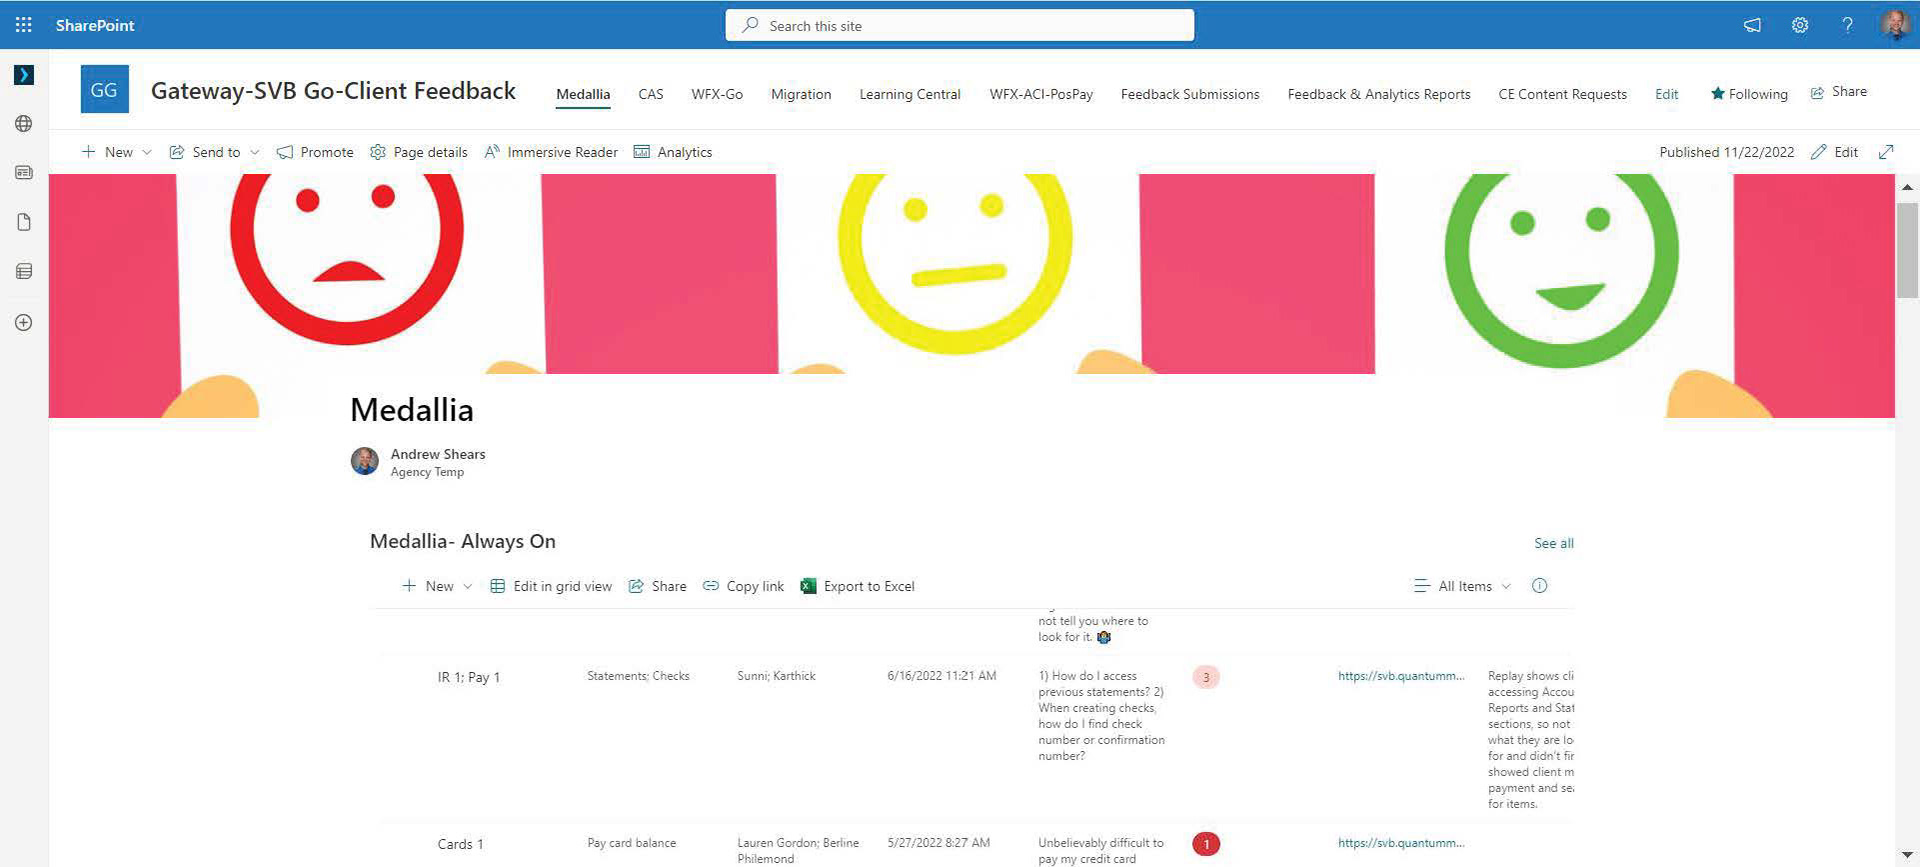Open the settings gear icon
The image size is (1920, 867).
[x=1800, y=25]
